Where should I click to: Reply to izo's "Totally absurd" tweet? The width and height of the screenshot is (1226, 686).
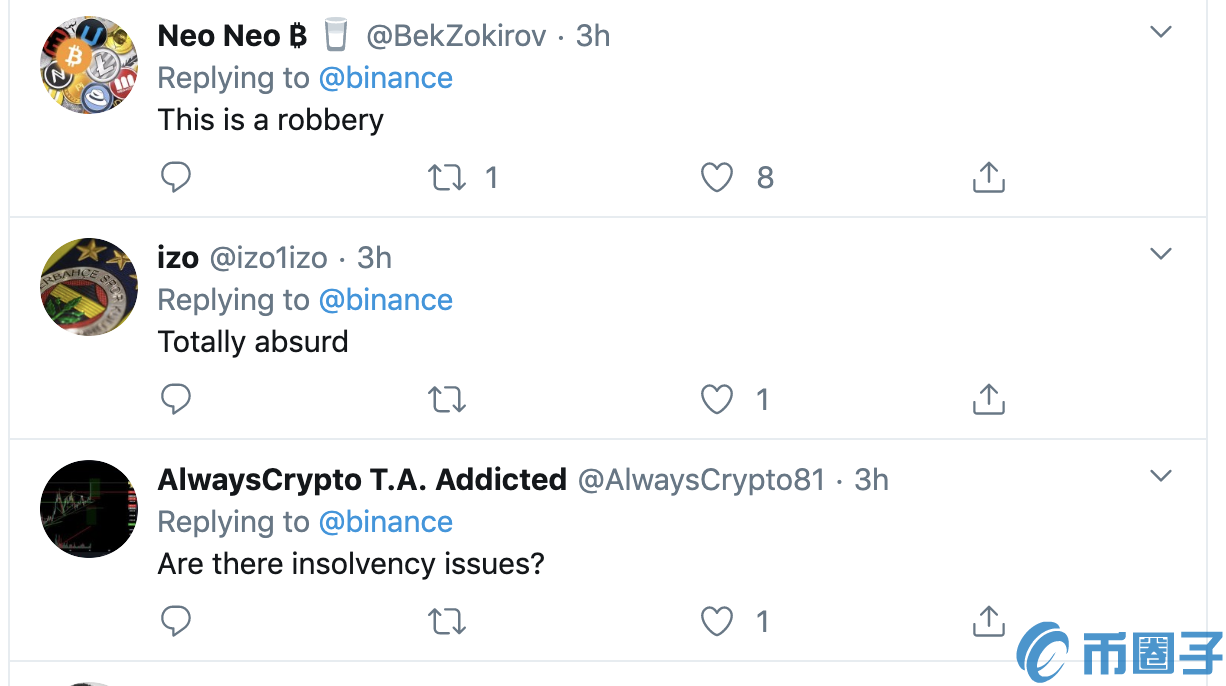click(x=176, y=400)
